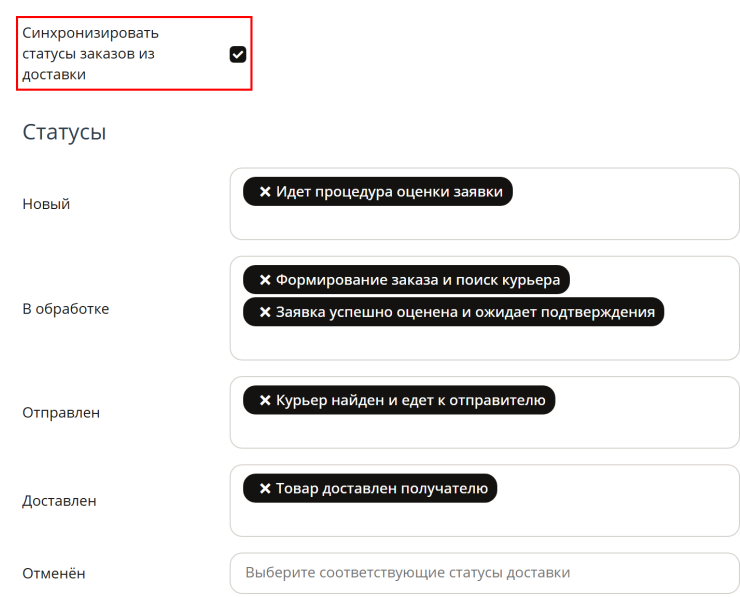
Task: Select the Курьер найден и едет text
Action: pyautogui.click(x=355, y=400)
